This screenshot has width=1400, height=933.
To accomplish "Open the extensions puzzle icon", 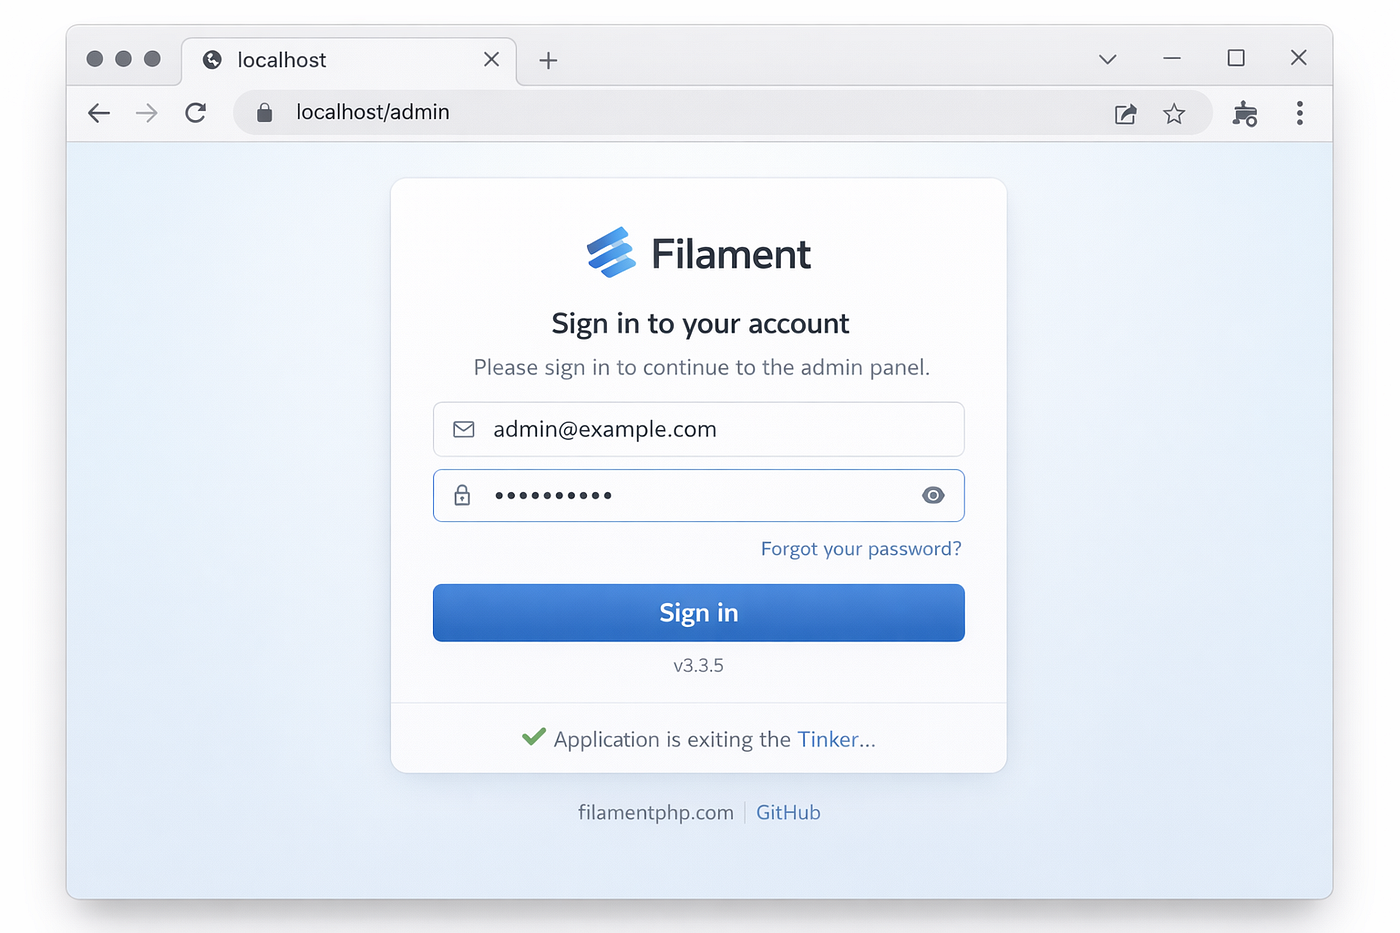I will point(1245,114).
